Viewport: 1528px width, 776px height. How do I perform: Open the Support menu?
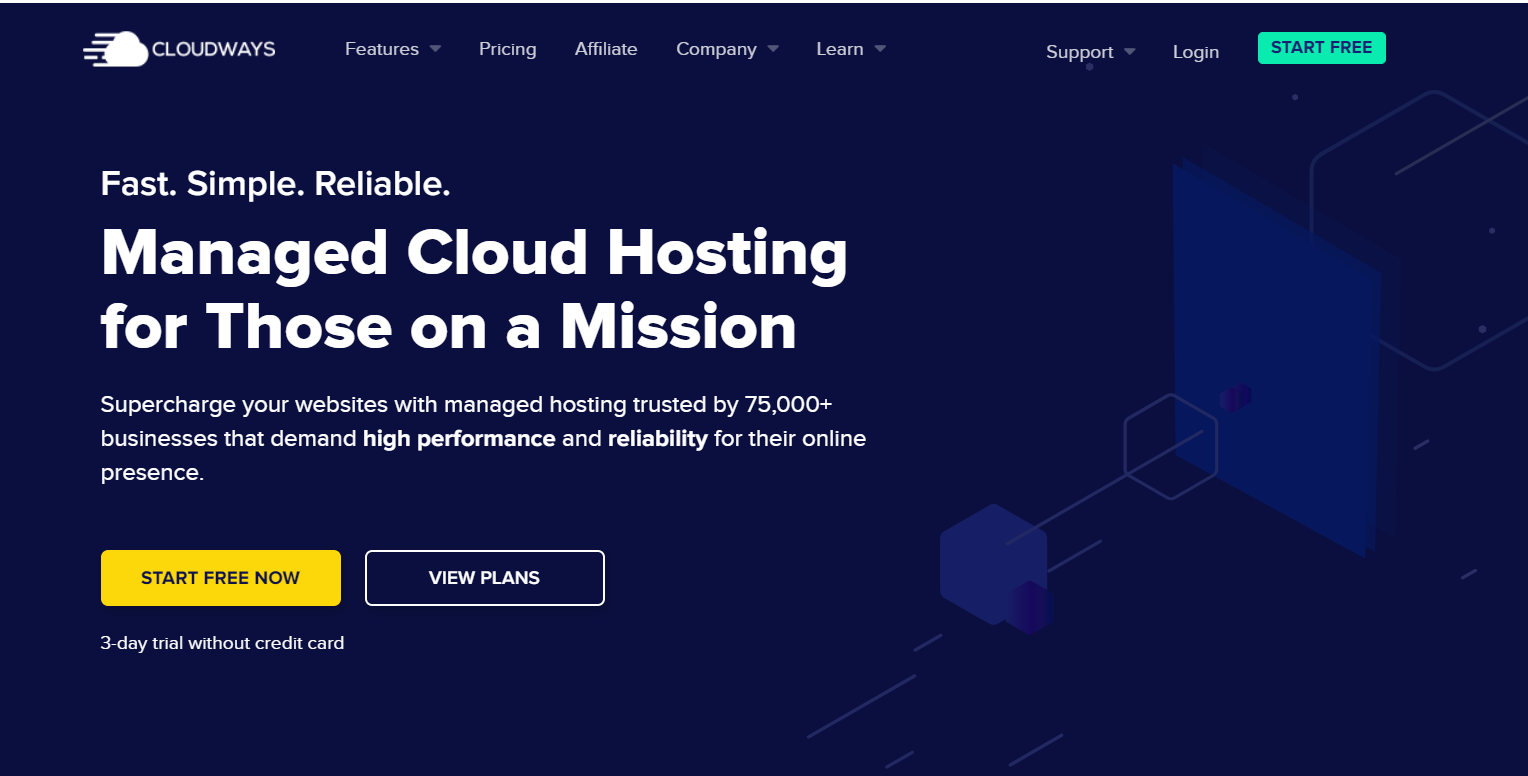click(1080, 52)
